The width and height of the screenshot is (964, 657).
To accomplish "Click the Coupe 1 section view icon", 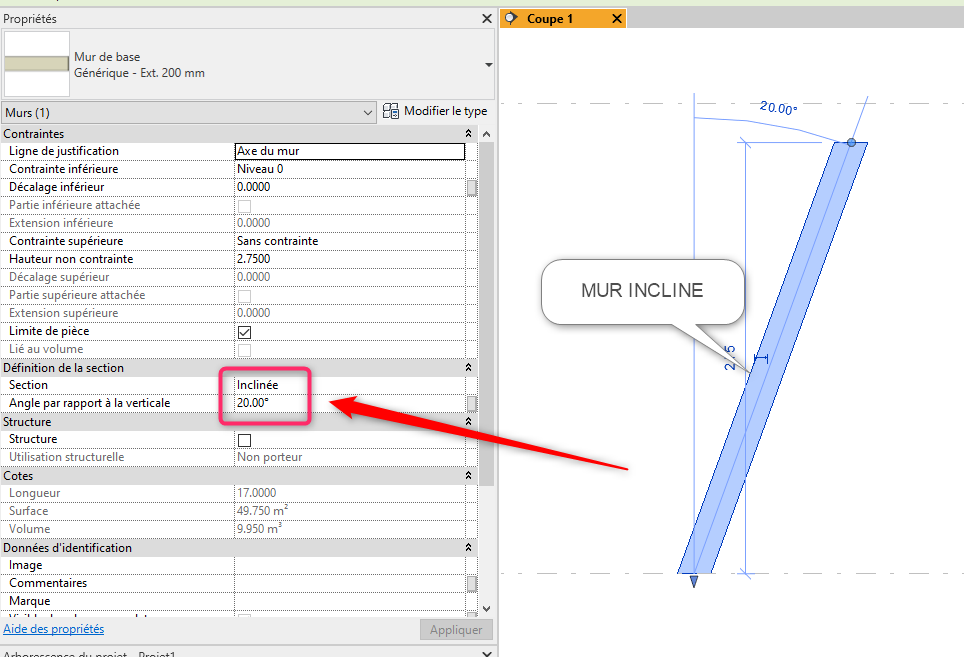I will click(x=513, y=18).
